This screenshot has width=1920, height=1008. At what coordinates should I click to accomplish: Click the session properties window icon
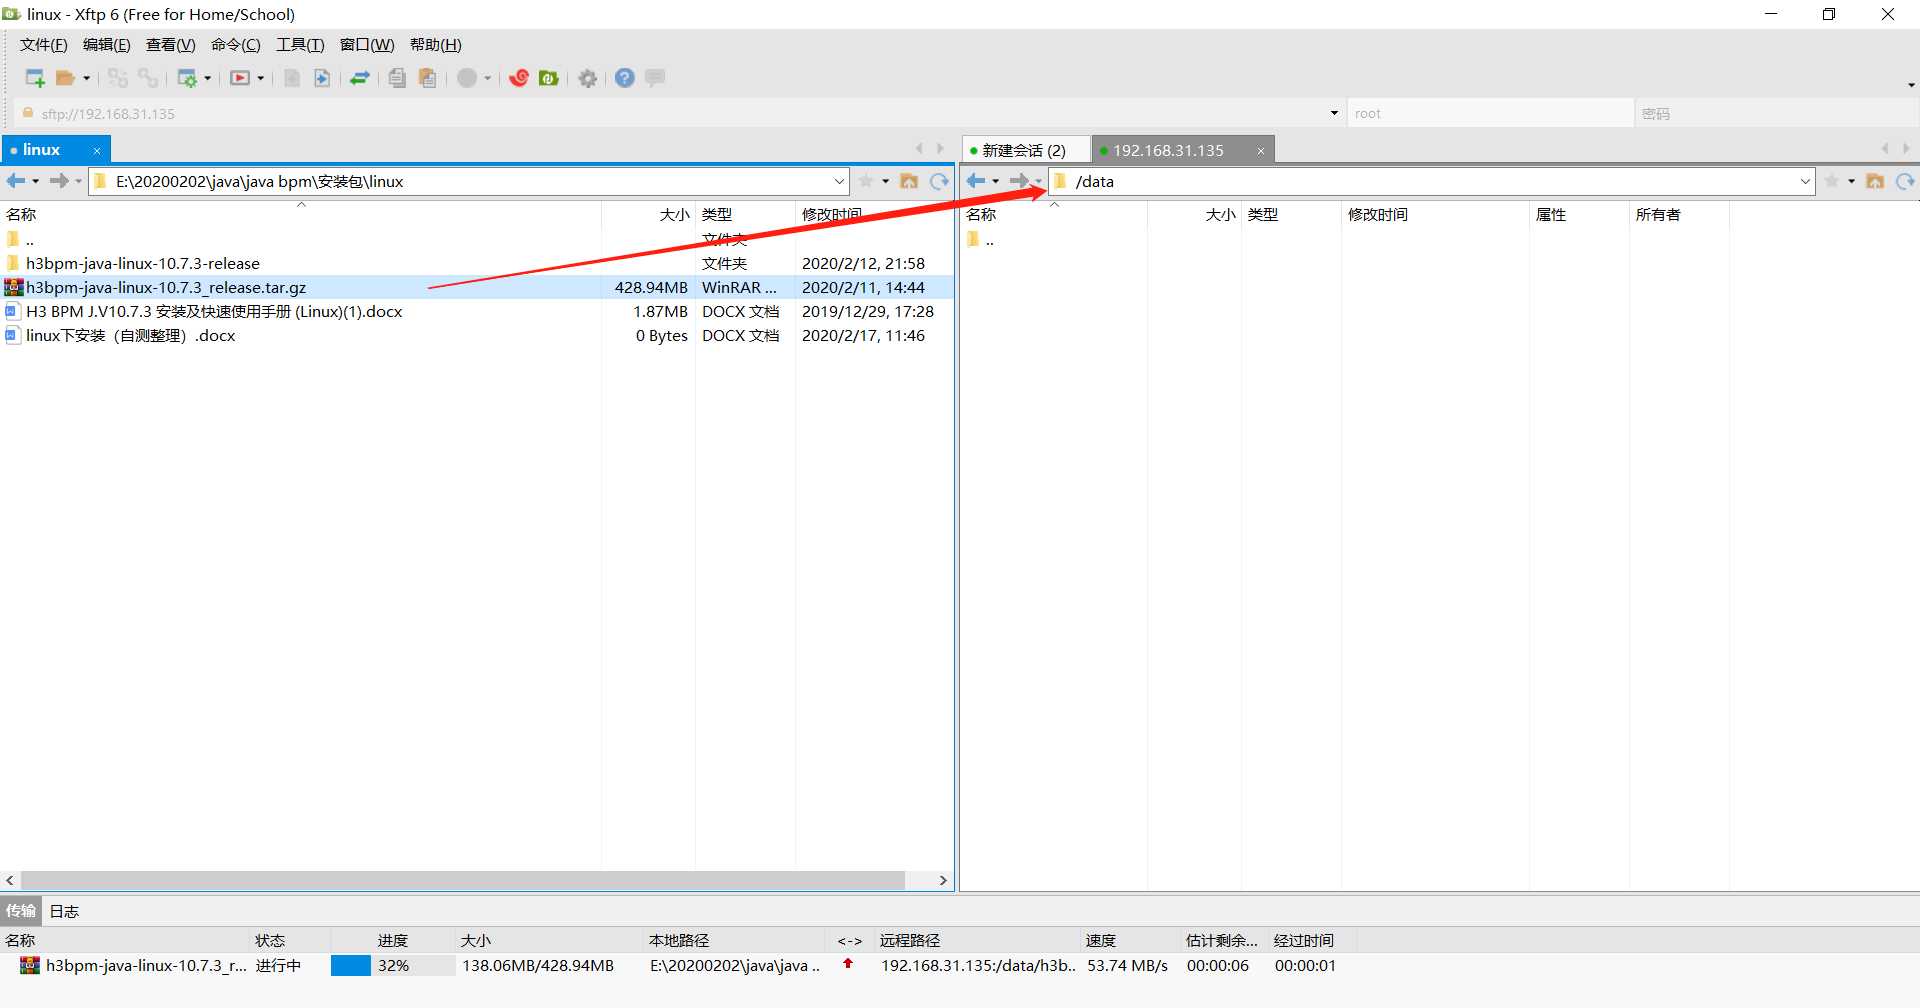[x=186, y=78]
